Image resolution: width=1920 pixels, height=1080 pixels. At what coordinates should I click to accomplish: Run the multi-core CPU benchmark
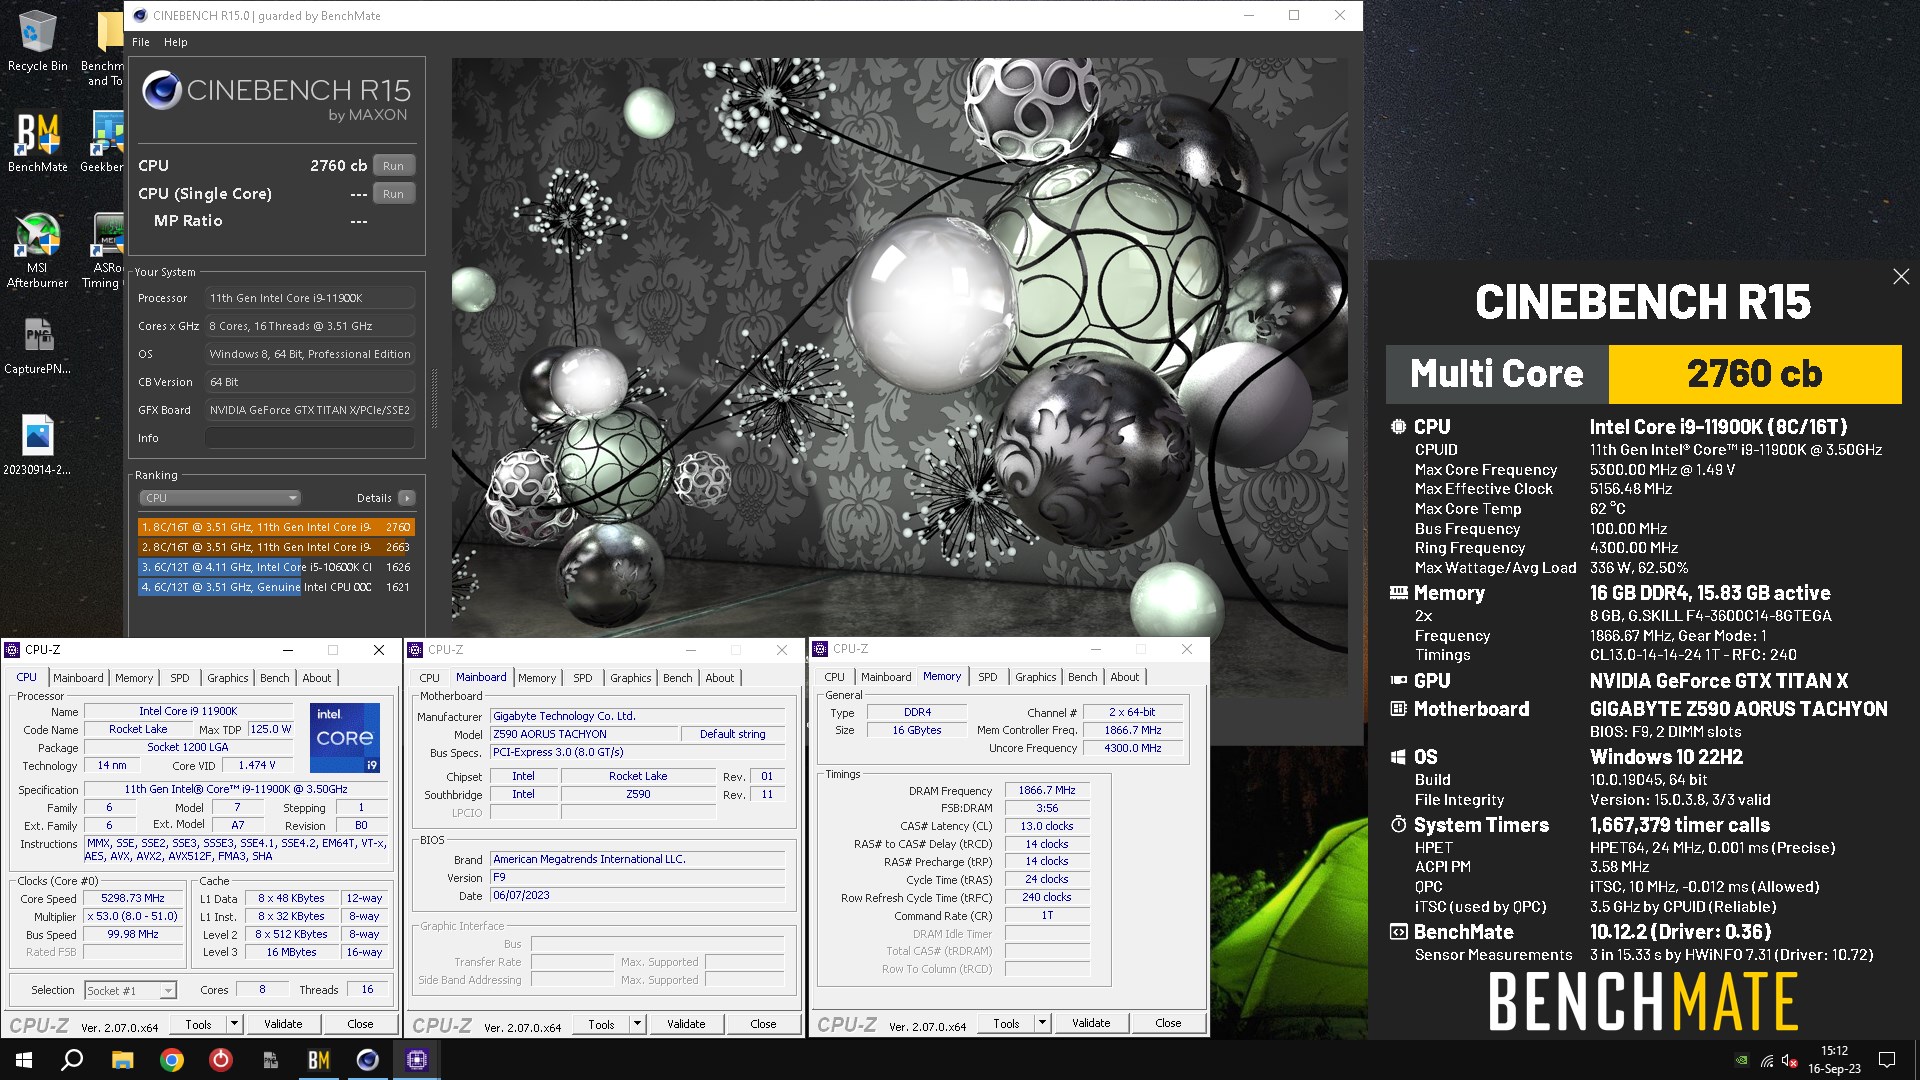(394, 166)
